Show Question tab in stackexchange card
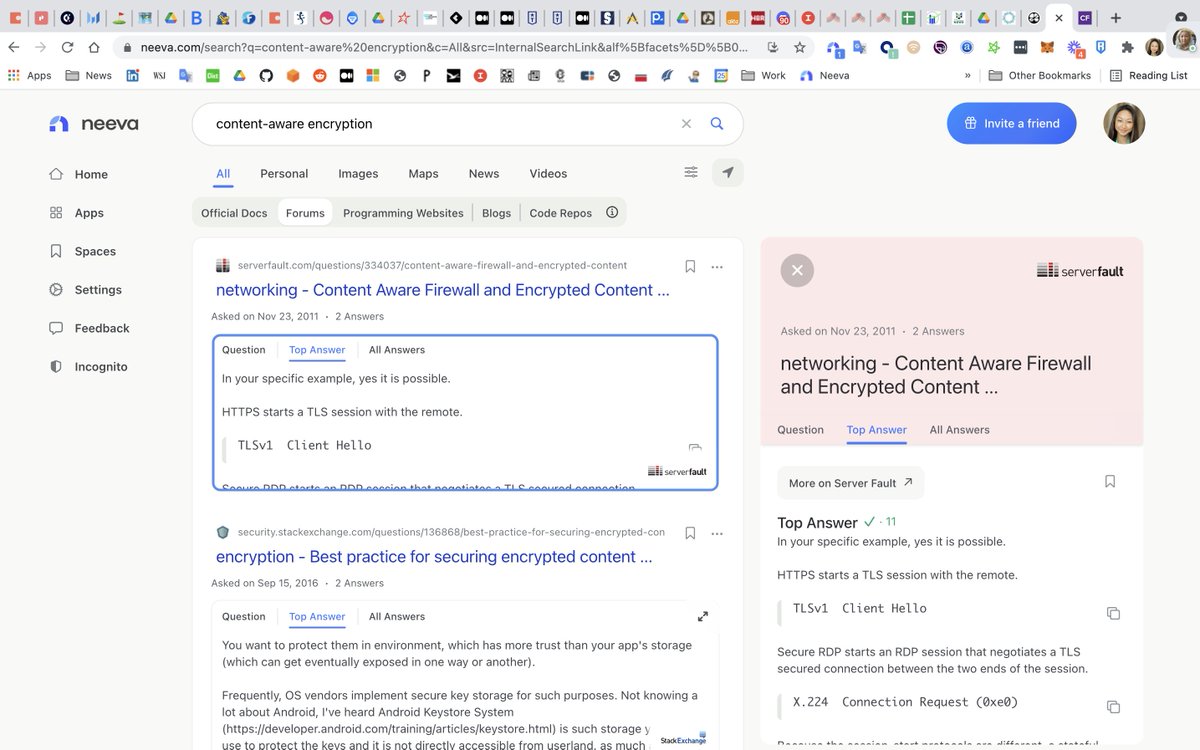1200x750 pixels. click(244, 617)
